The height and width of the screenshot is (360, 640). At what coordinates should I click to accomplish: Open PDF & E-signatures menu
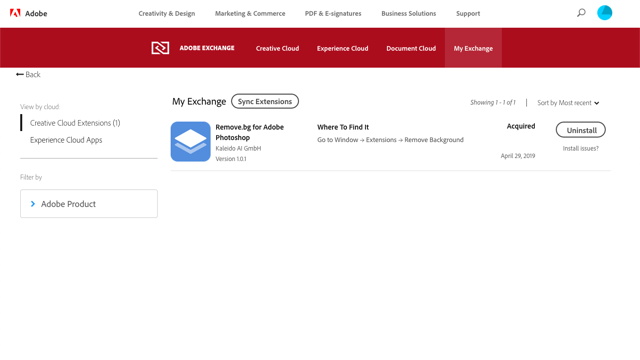tap(333, 13)
